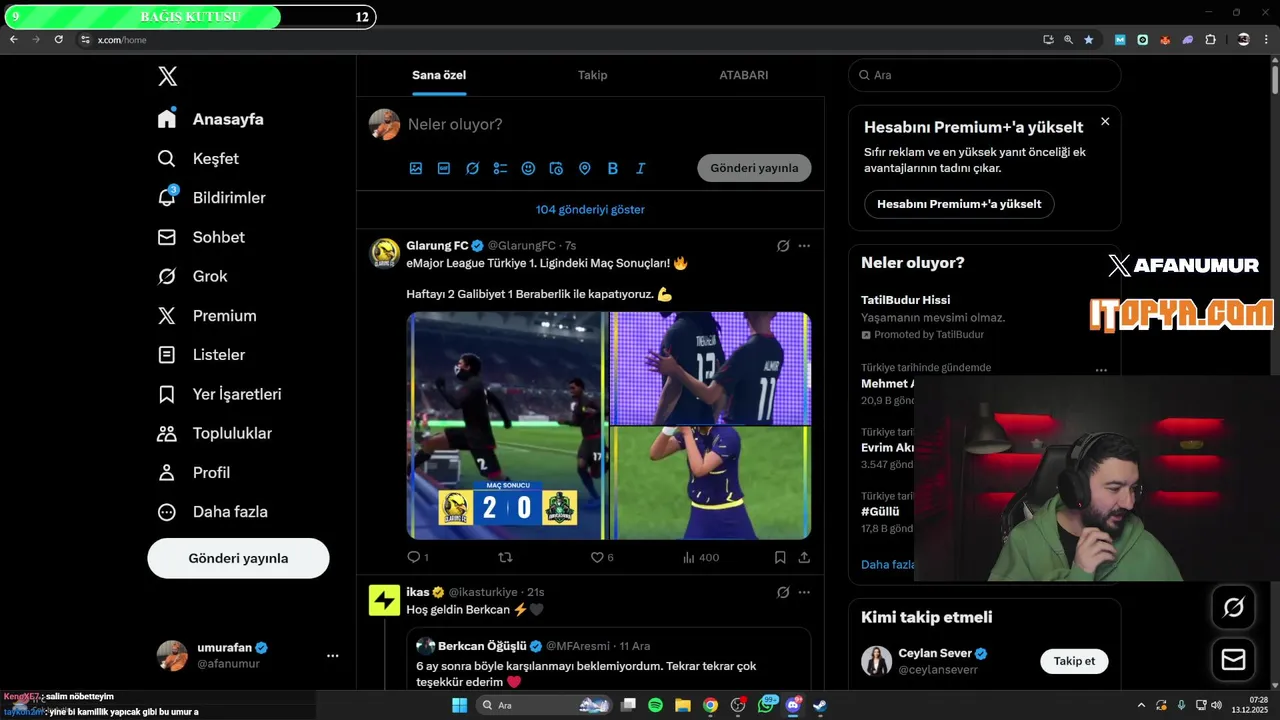Click the large Gönderi yayınla sidebar button

238,558
